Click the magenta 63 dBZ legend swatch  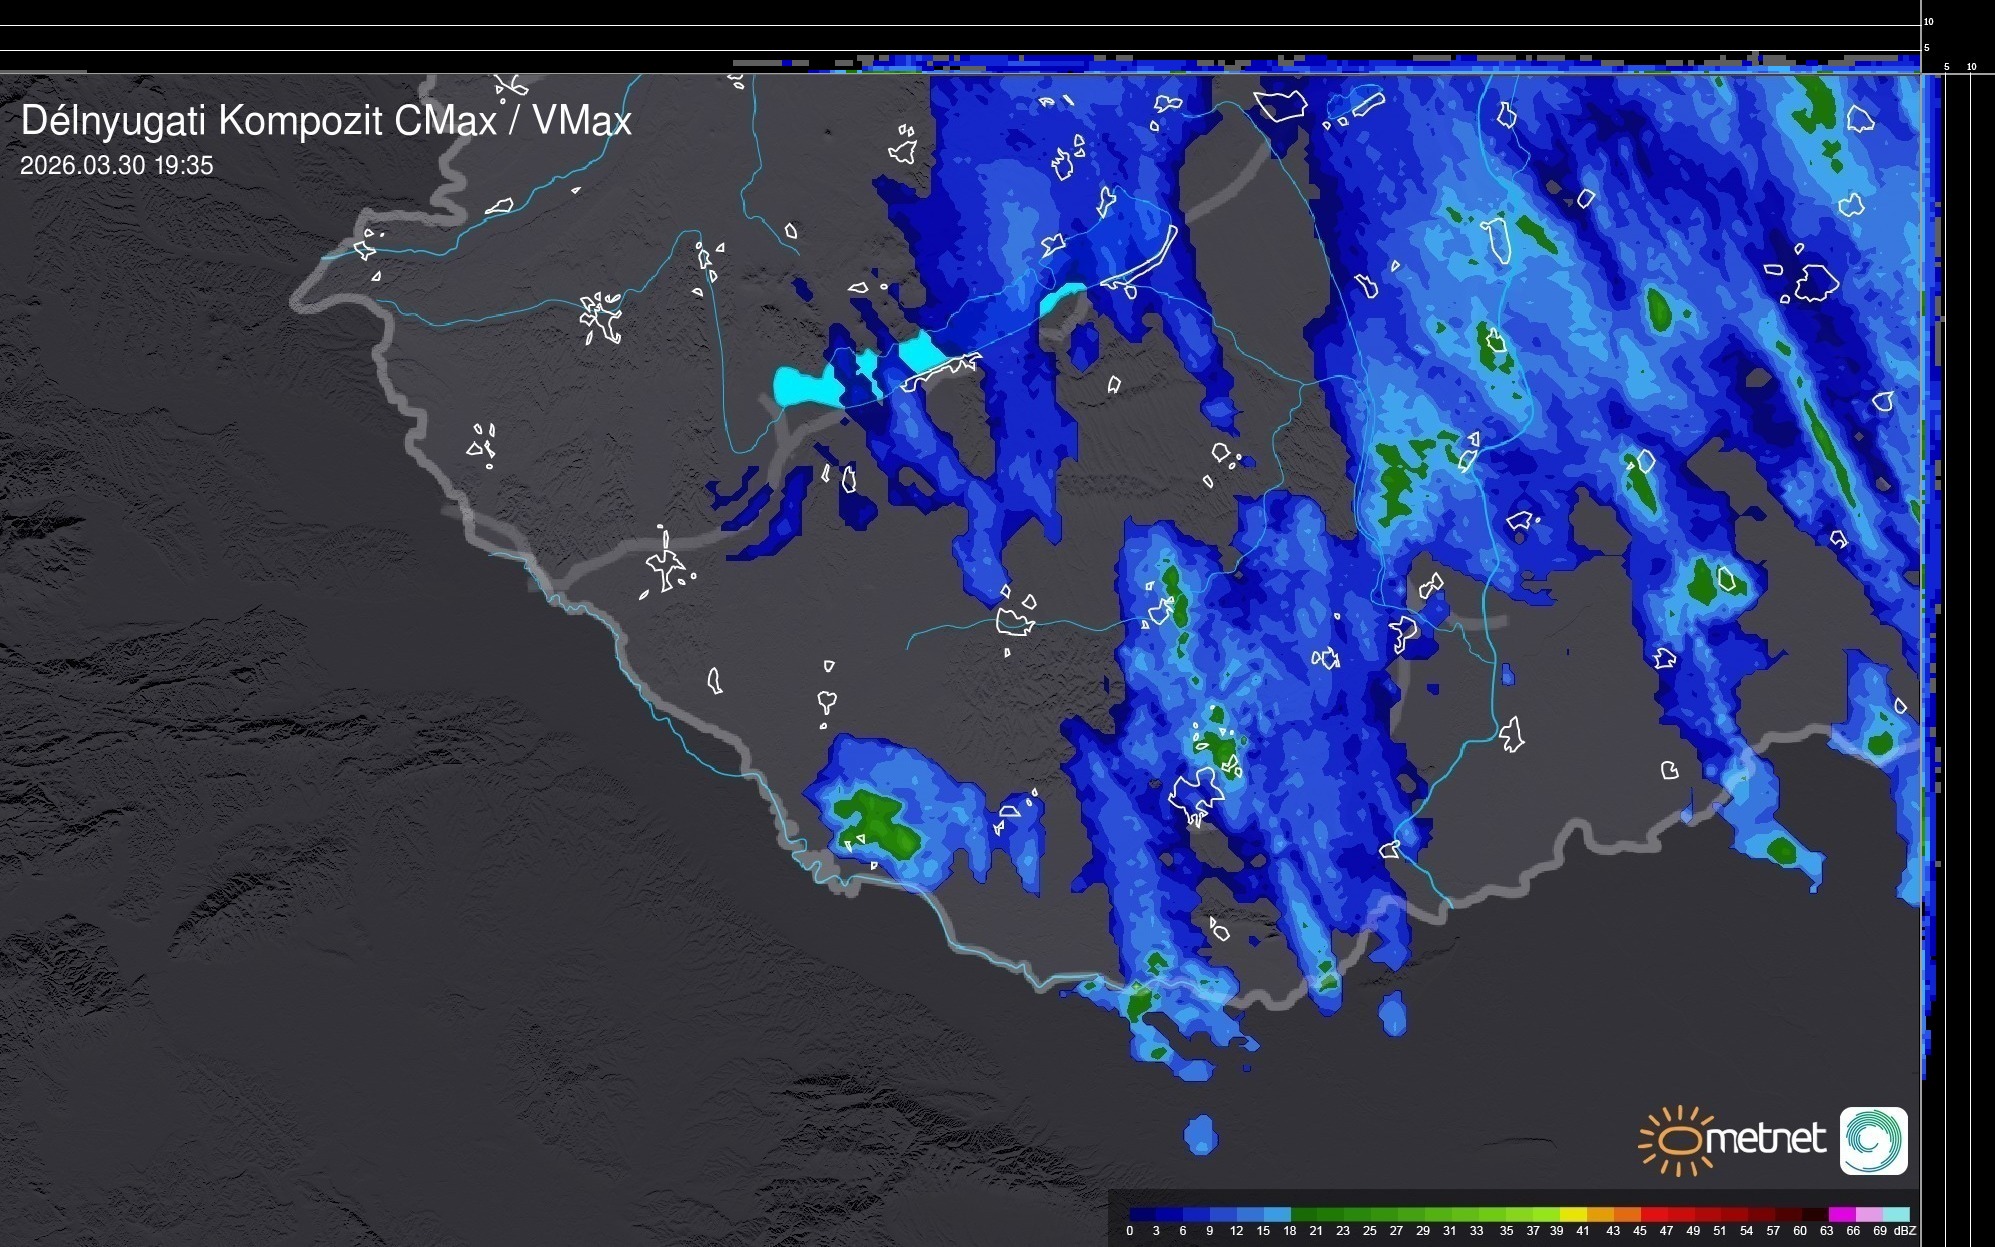point(1841,1214)
